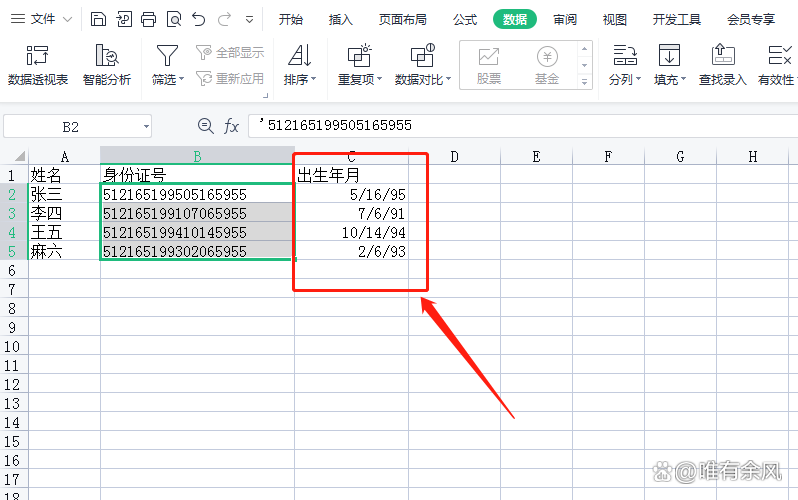Expand the arrow beside 文件
Viewport: 798px width, 500px height.
pos(67,20)
